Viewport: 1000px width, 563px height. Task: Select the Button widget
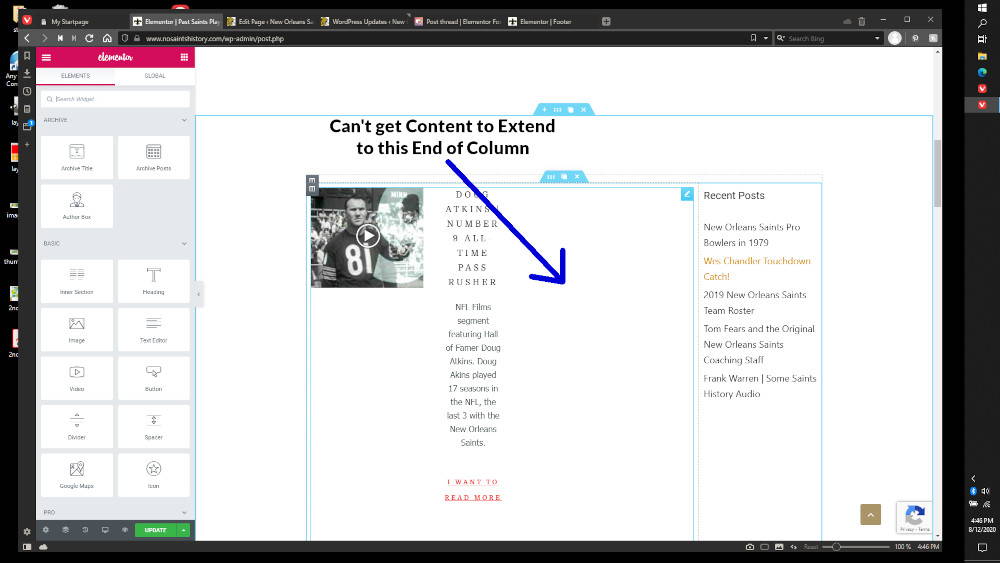pyautogui.click(x=154, y=378)
